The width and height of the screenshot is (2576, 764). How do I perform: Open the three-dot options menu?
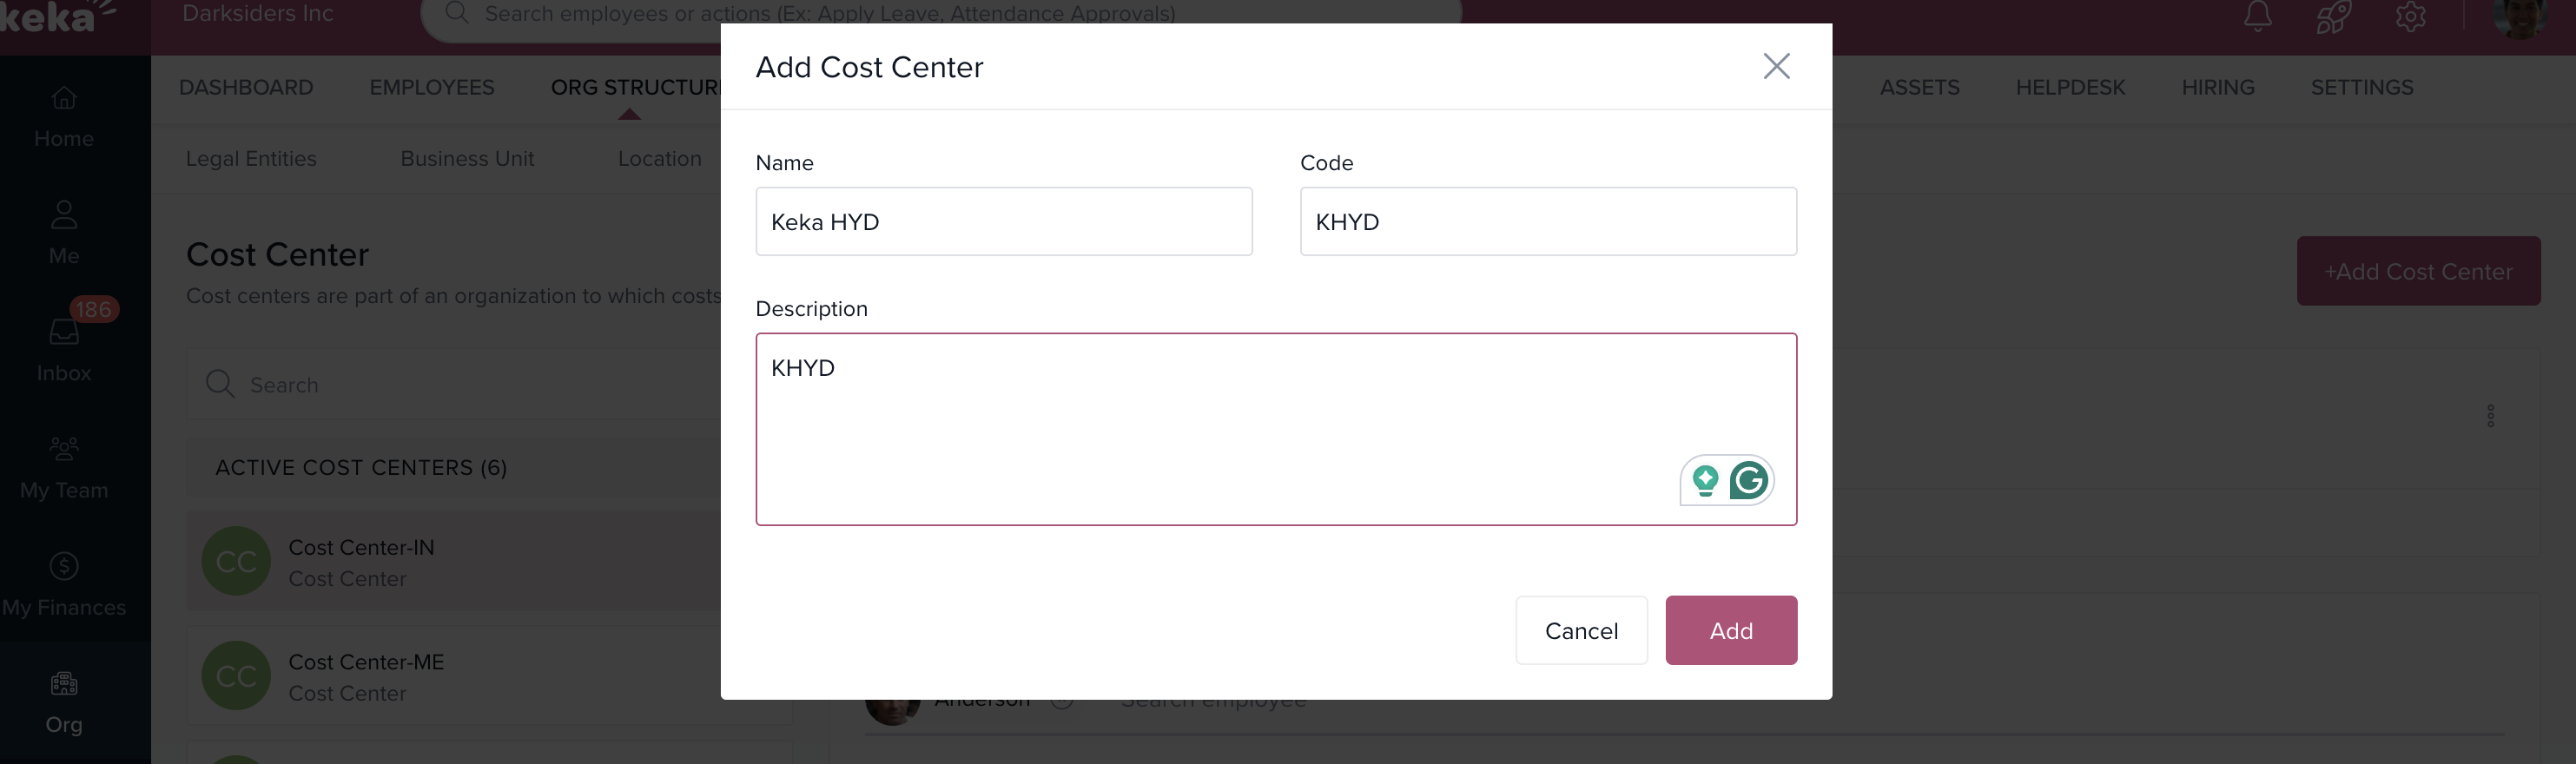[x=2490, y=416]
